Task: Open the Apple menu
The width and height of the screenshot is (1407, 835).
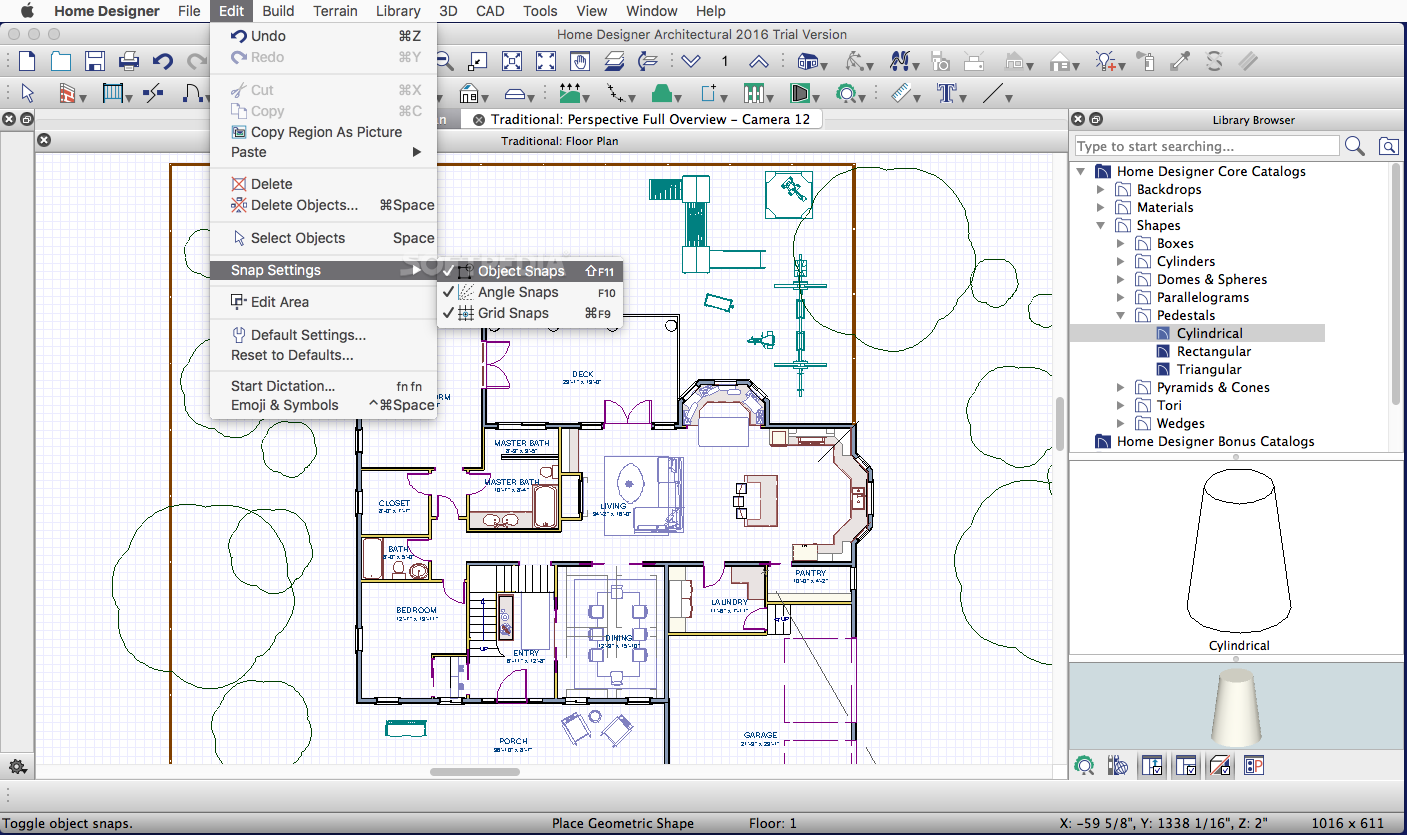Action: click(x=27, y=11)
